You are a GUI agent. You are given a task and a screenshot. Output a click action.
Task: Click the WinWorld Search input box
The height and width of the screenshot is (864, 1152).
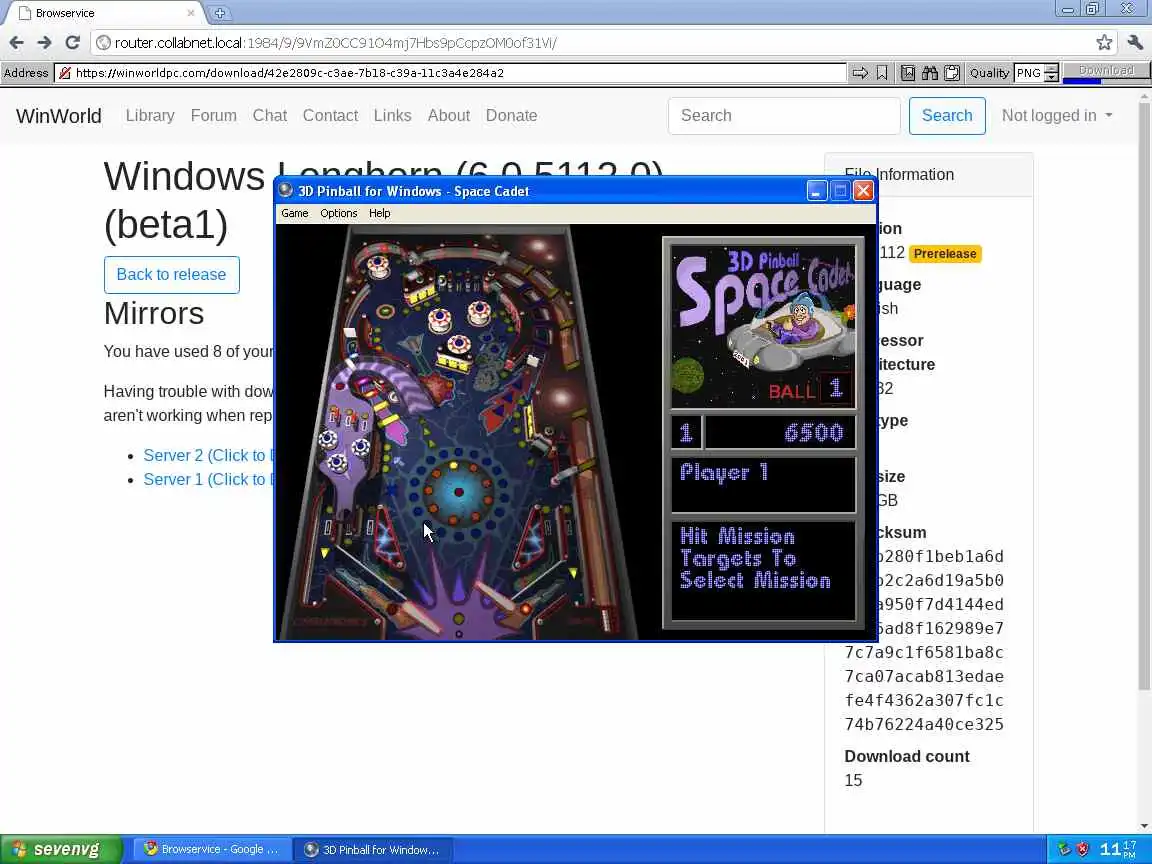(784, 115)
